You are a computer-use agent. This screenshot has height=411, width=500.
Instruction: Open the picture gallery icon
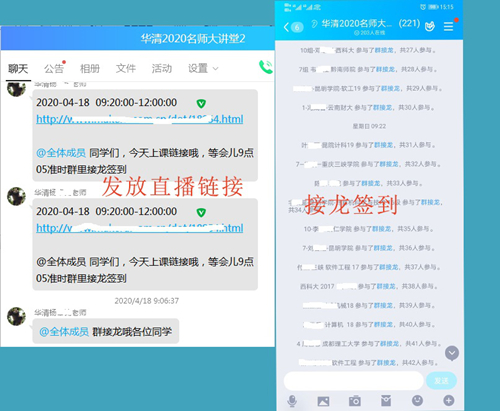[323, 401]
